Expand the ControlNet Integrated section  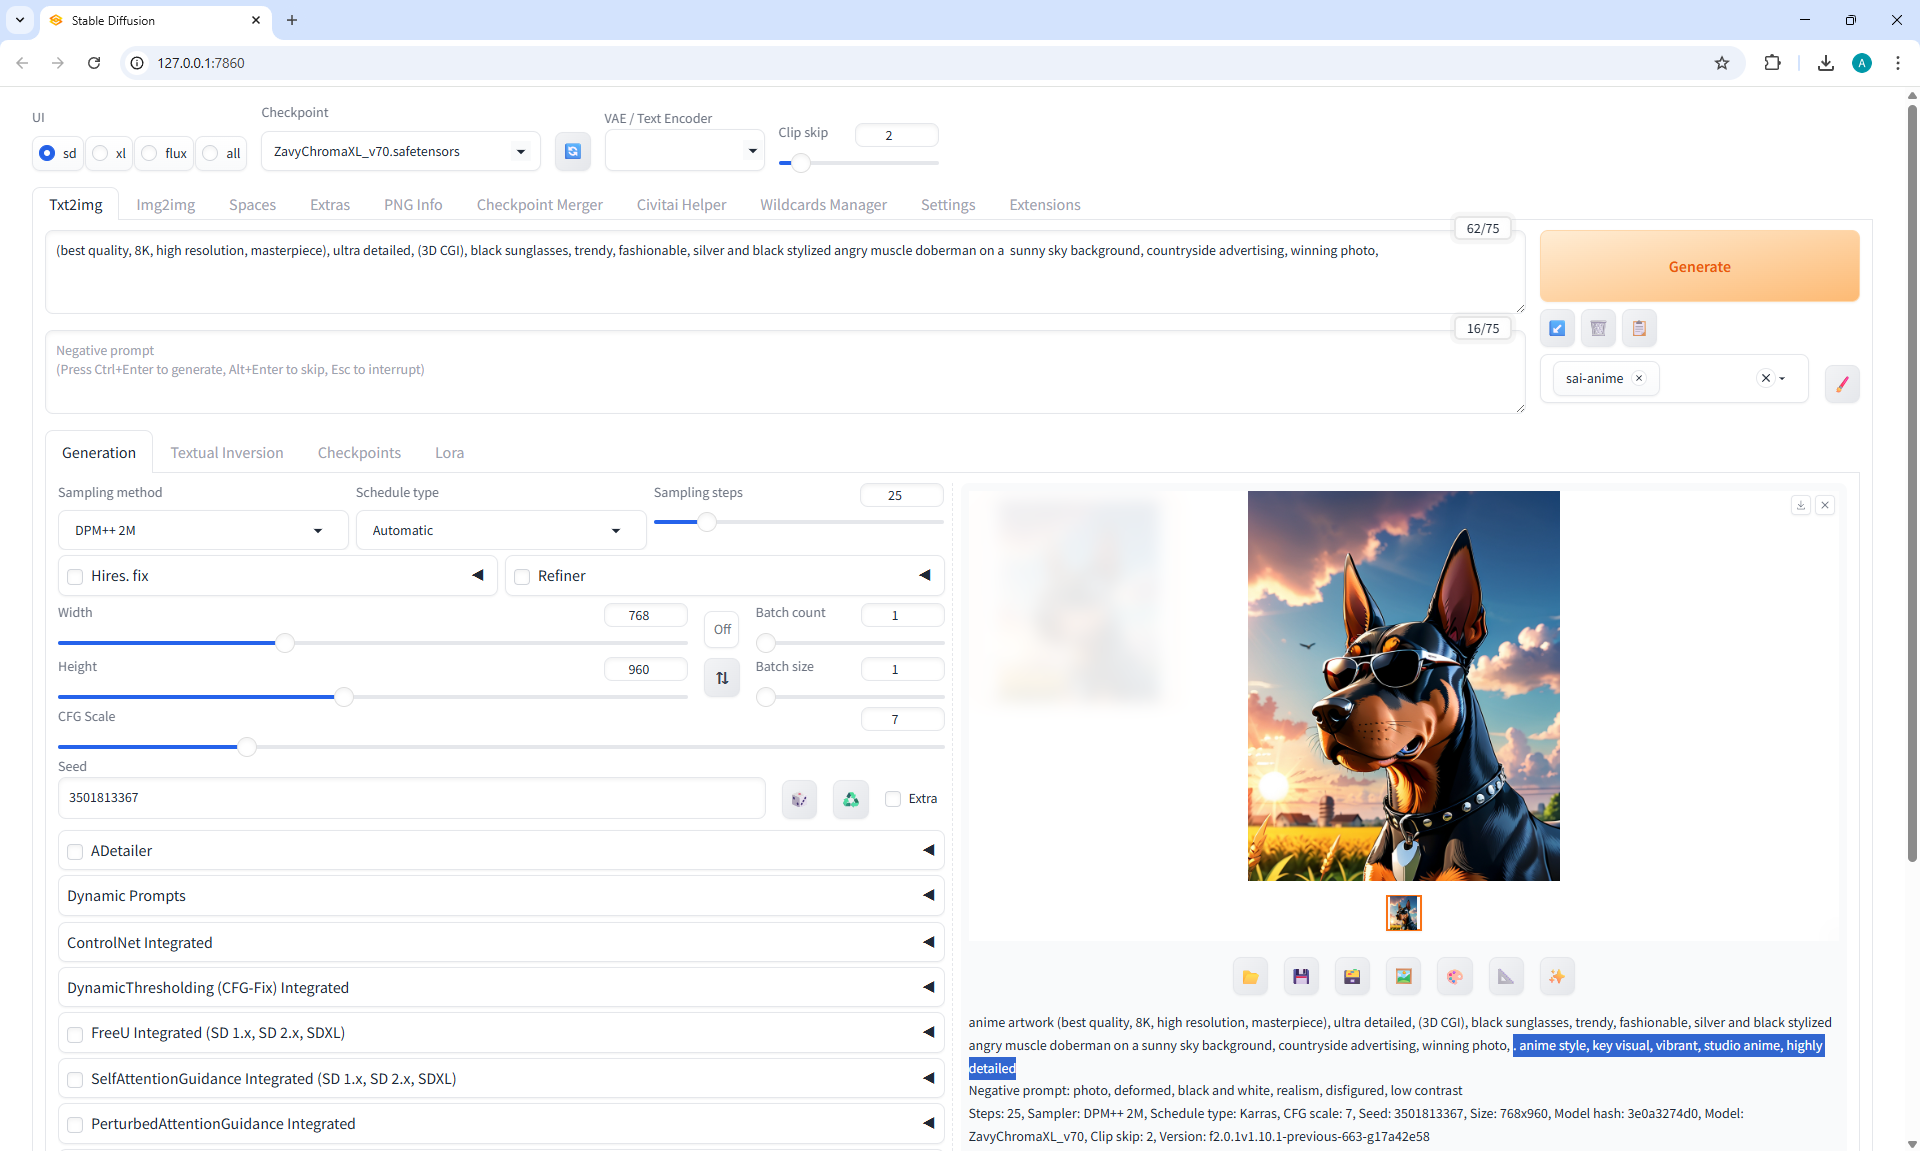500,943
